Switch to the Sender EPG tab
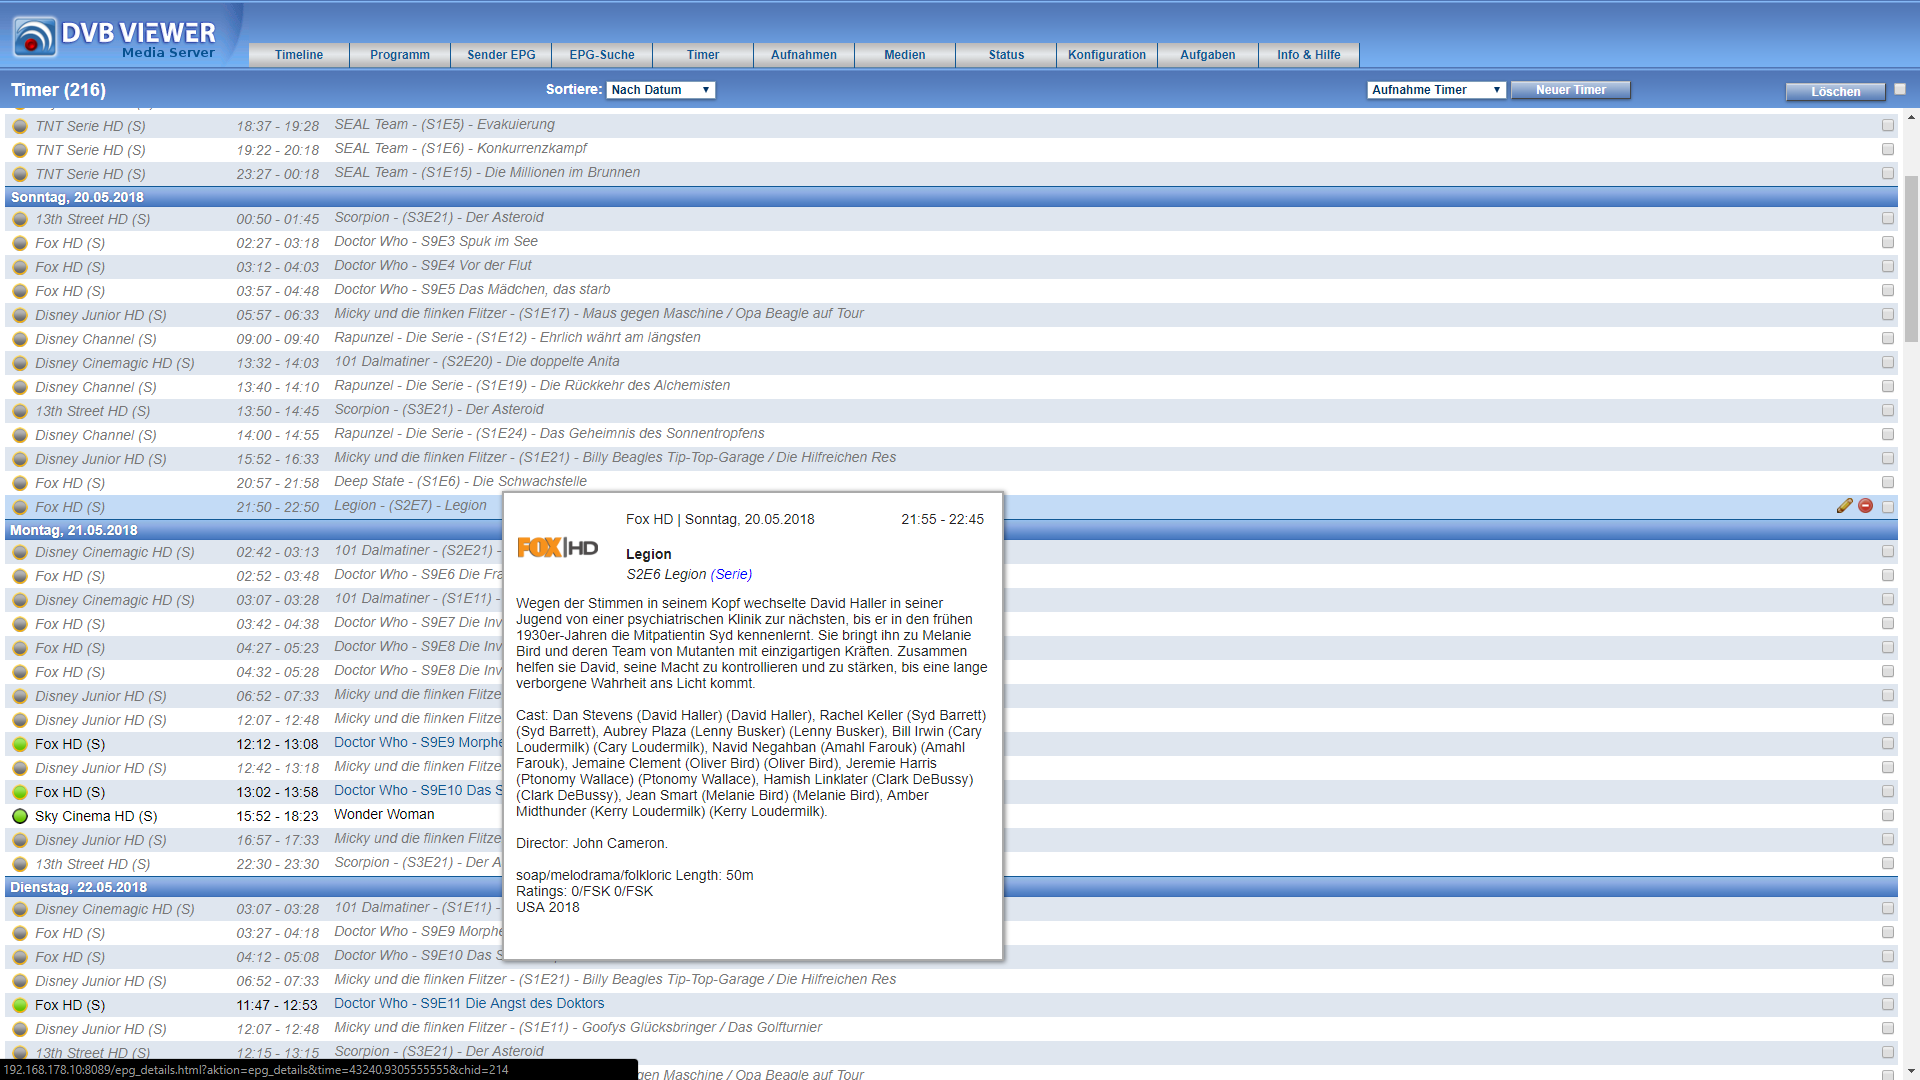The width and height of the screenshot is (1920, 1080). click(x=501, y=55)
